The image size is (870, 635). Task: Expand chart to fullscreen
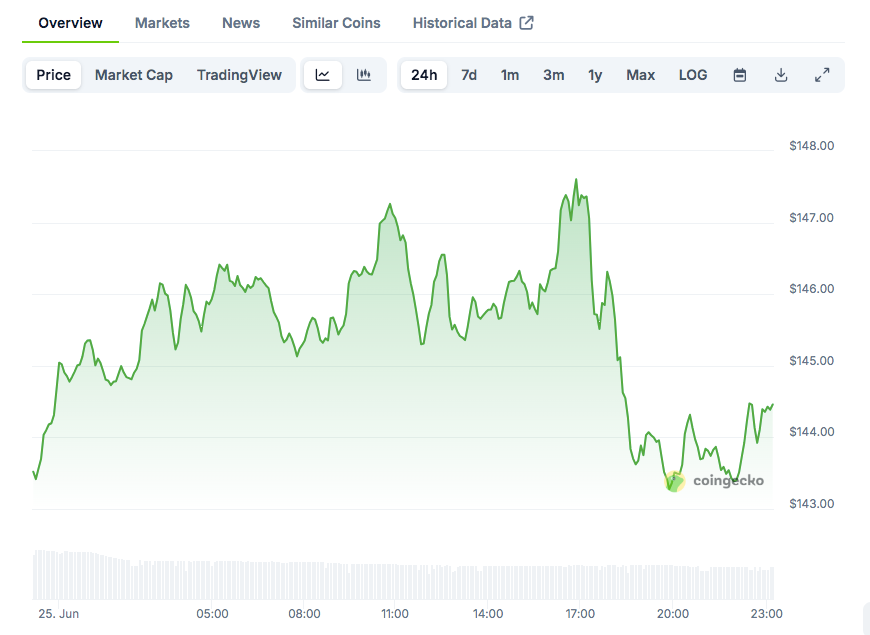click(822, 75)
